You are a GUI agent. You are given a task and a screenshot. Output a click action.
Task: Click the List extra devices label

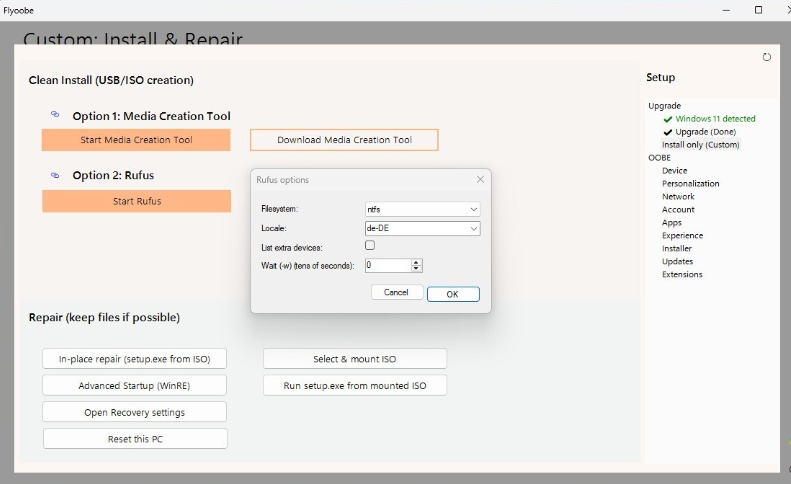(292, 248)
